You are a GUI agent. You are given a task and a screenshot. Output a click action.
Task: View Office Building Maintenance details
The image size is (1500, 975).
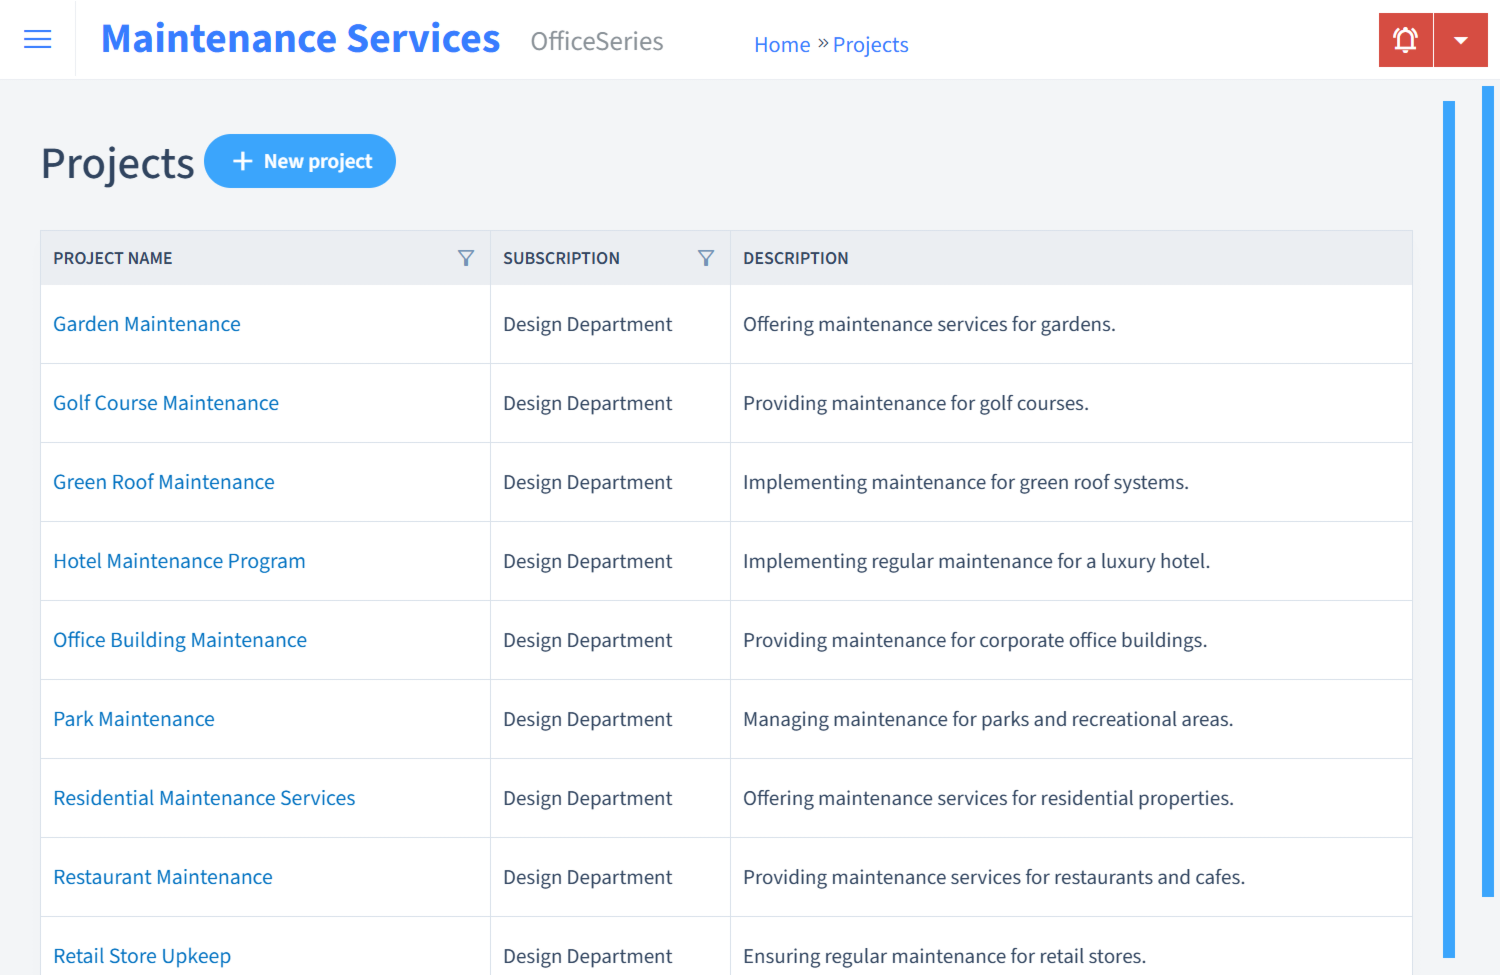[x=180, y=640]
